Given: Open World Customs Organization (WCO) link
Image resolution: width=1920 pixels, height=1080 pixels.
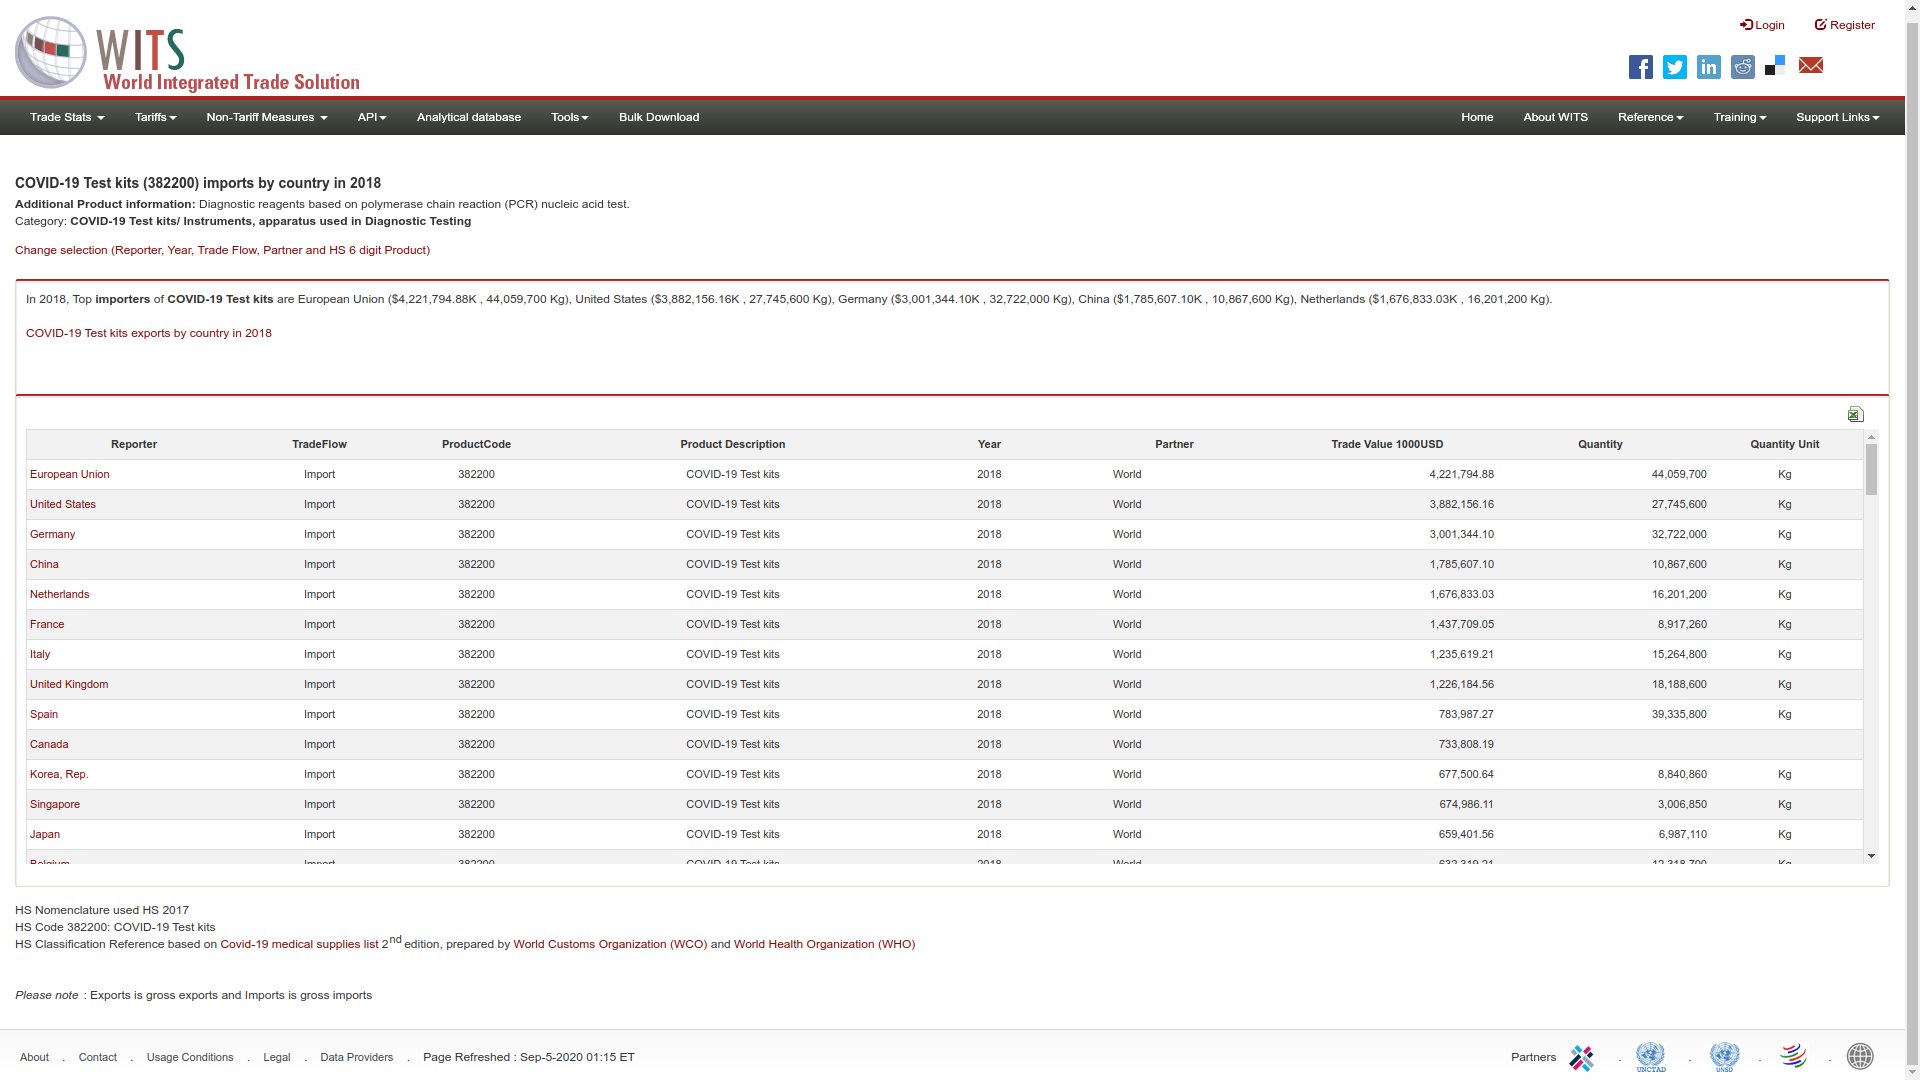Looking at the screenshot, I should (610, 944).
